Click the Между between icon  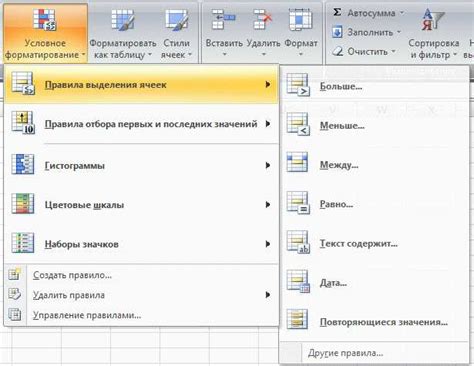297,162
